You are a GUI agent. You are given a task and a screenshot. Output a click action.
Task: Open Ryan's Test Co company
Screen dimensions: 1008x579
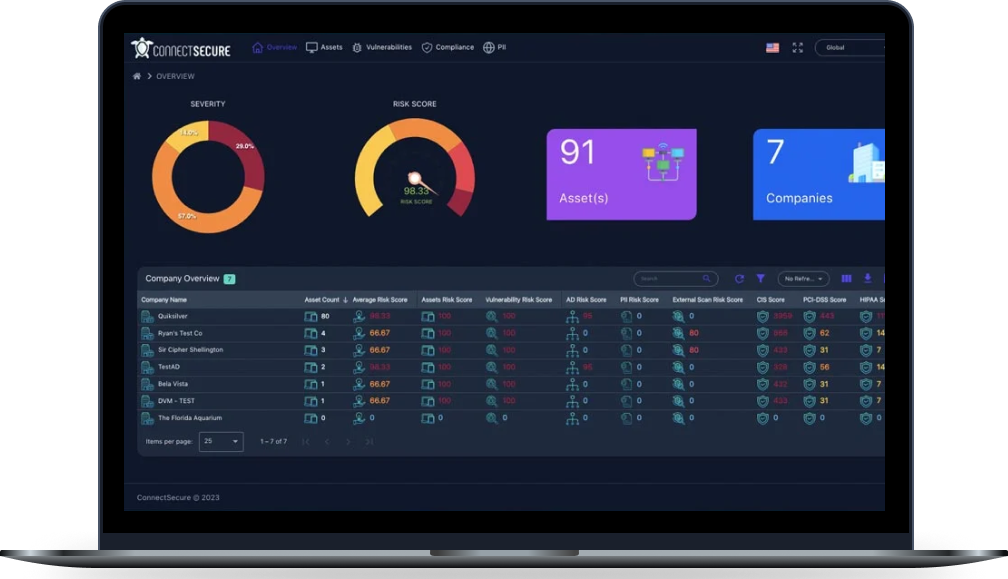pos(511,333)
